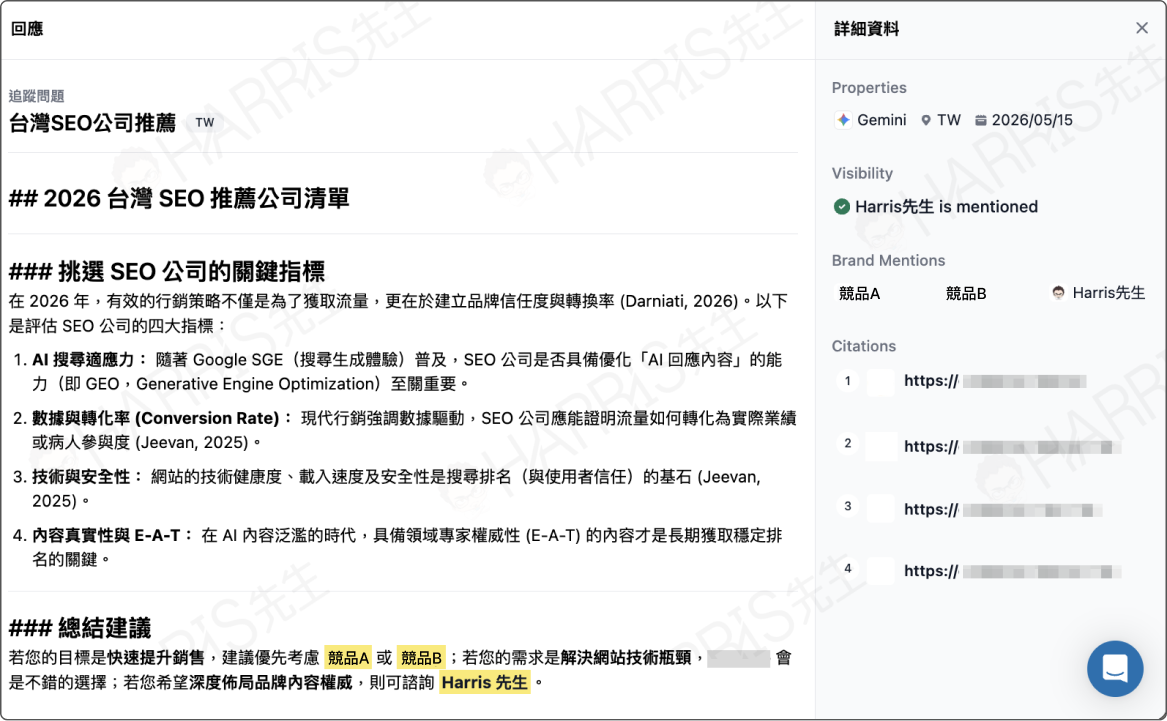Viewport: 1167px width, 721px height.
Task: Click the 詳細資料 panel title
Action: 866,29
